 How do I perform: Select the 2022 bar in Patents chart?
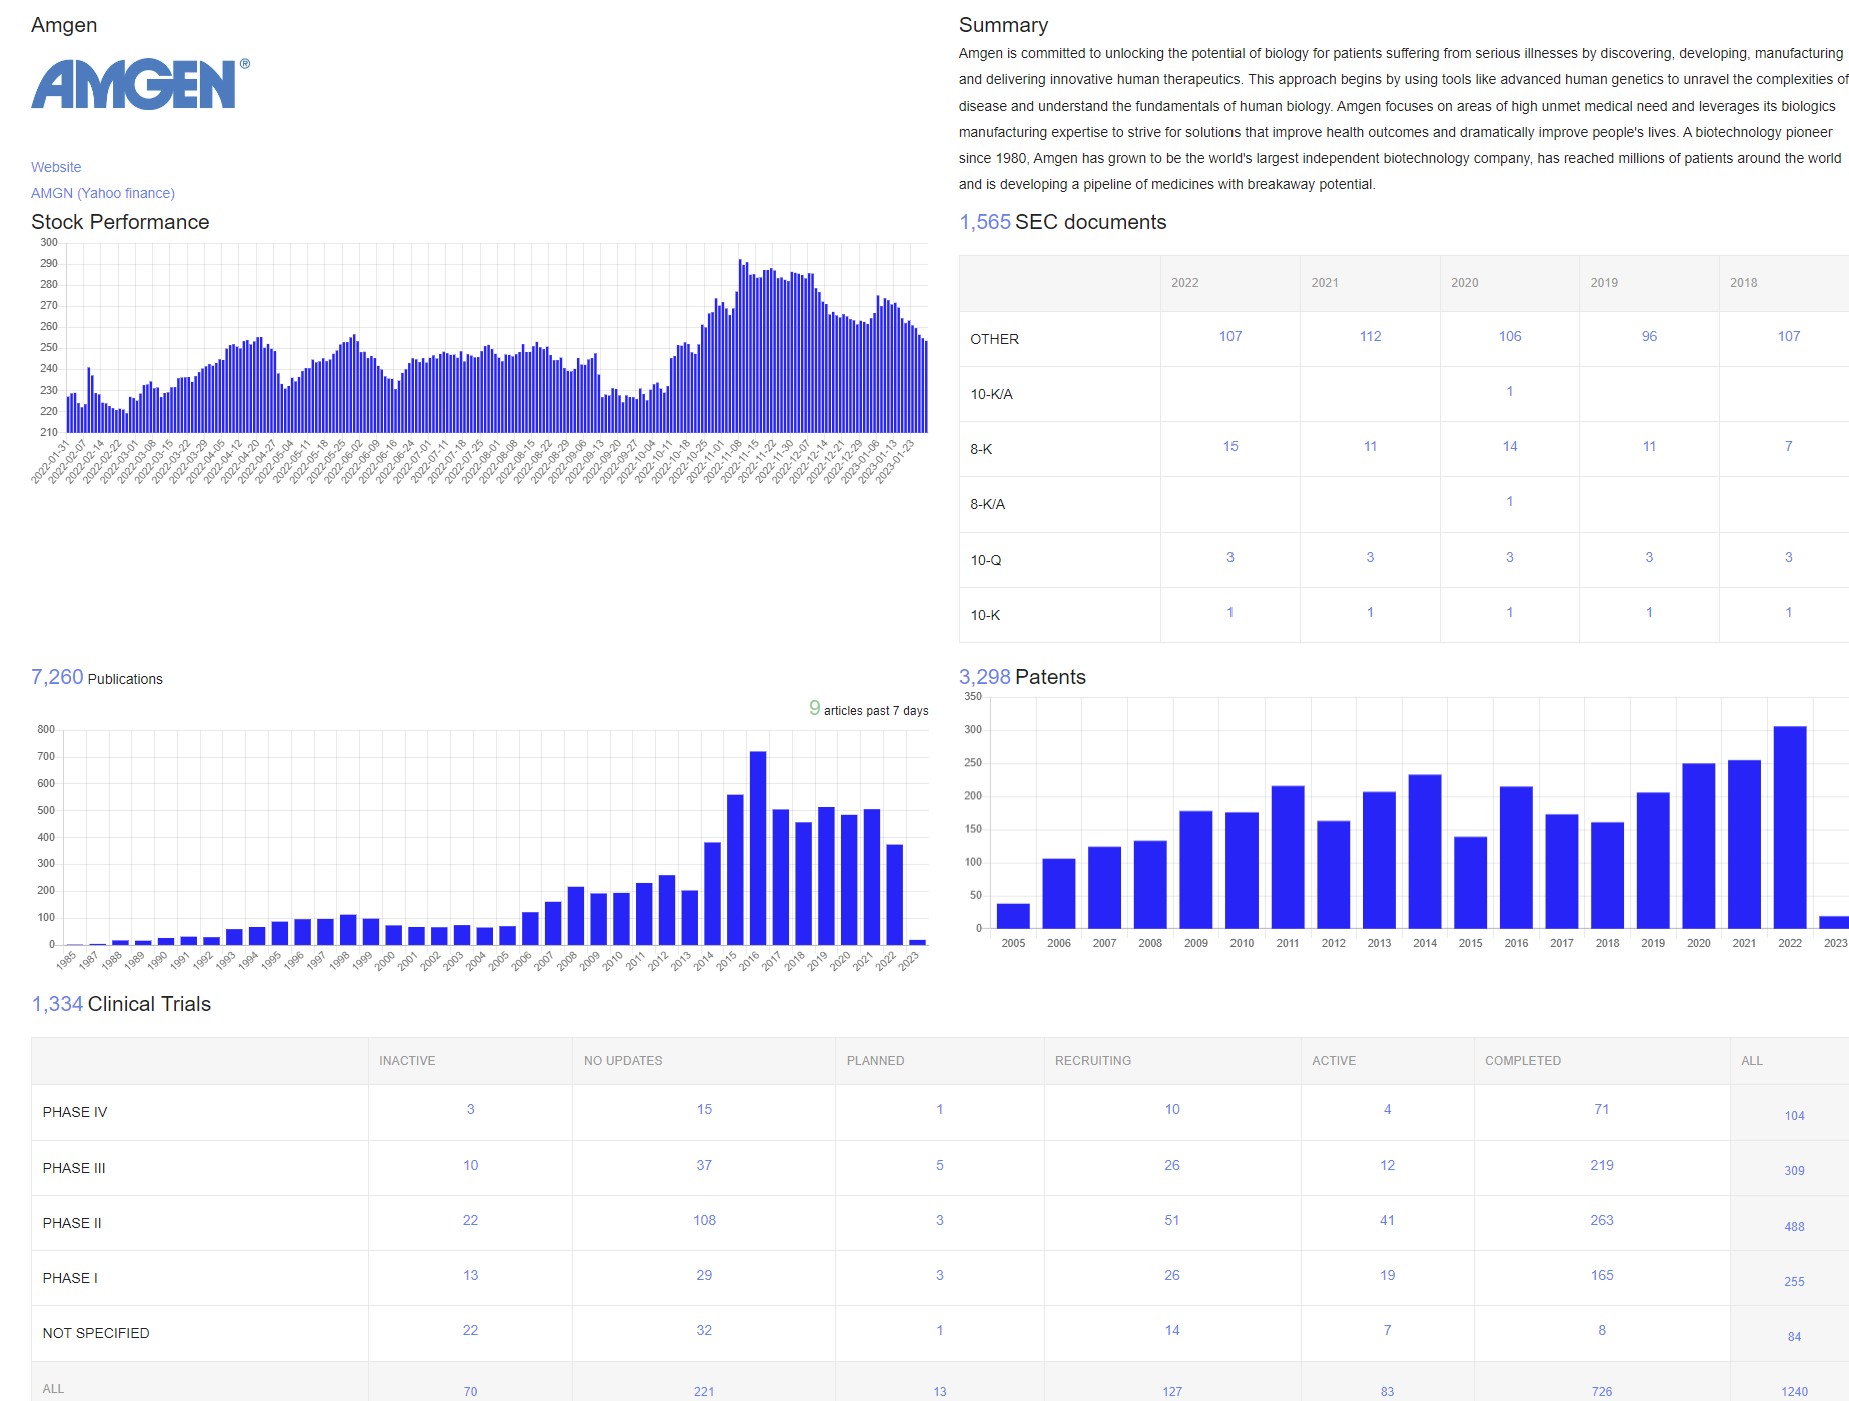pos(1790,828)
